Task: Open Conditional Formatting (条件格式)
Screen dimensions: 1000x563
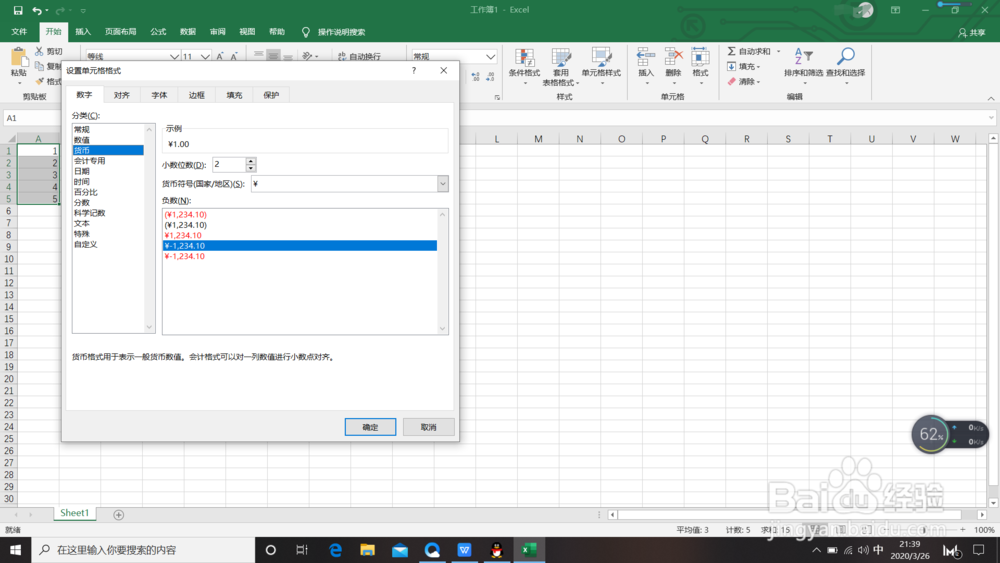Action: pos(524,66)
